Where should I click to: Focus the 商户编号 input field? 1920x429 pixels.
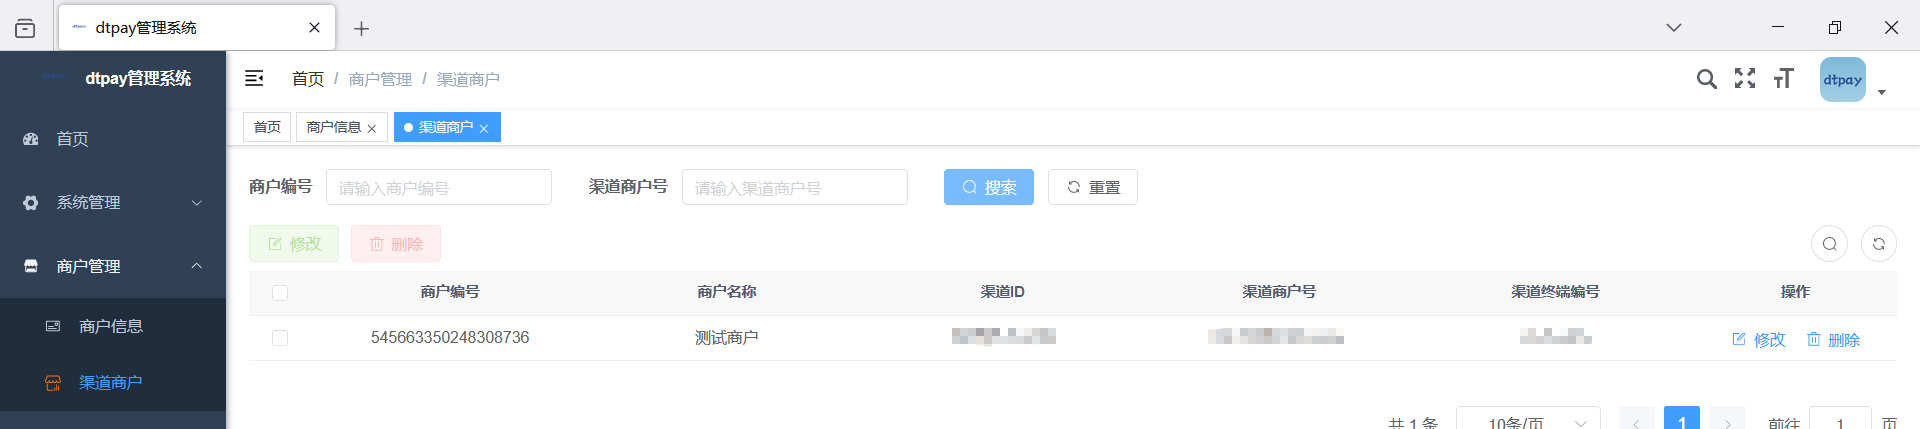click(439, 187)
